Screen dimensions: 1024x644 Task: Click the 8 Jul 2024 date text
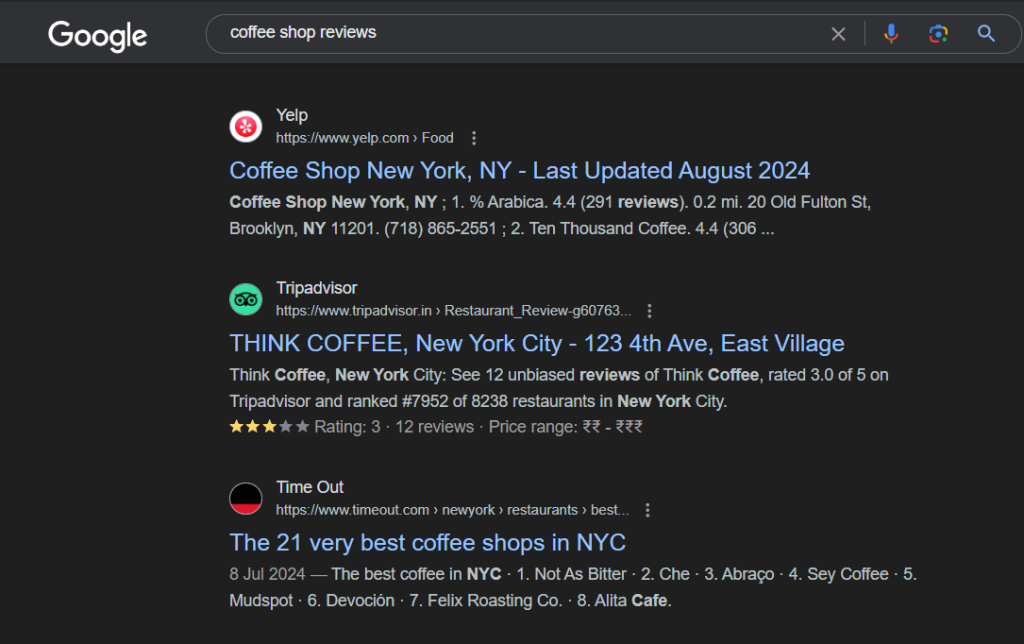pyautogui.click(x=267, y=574)
